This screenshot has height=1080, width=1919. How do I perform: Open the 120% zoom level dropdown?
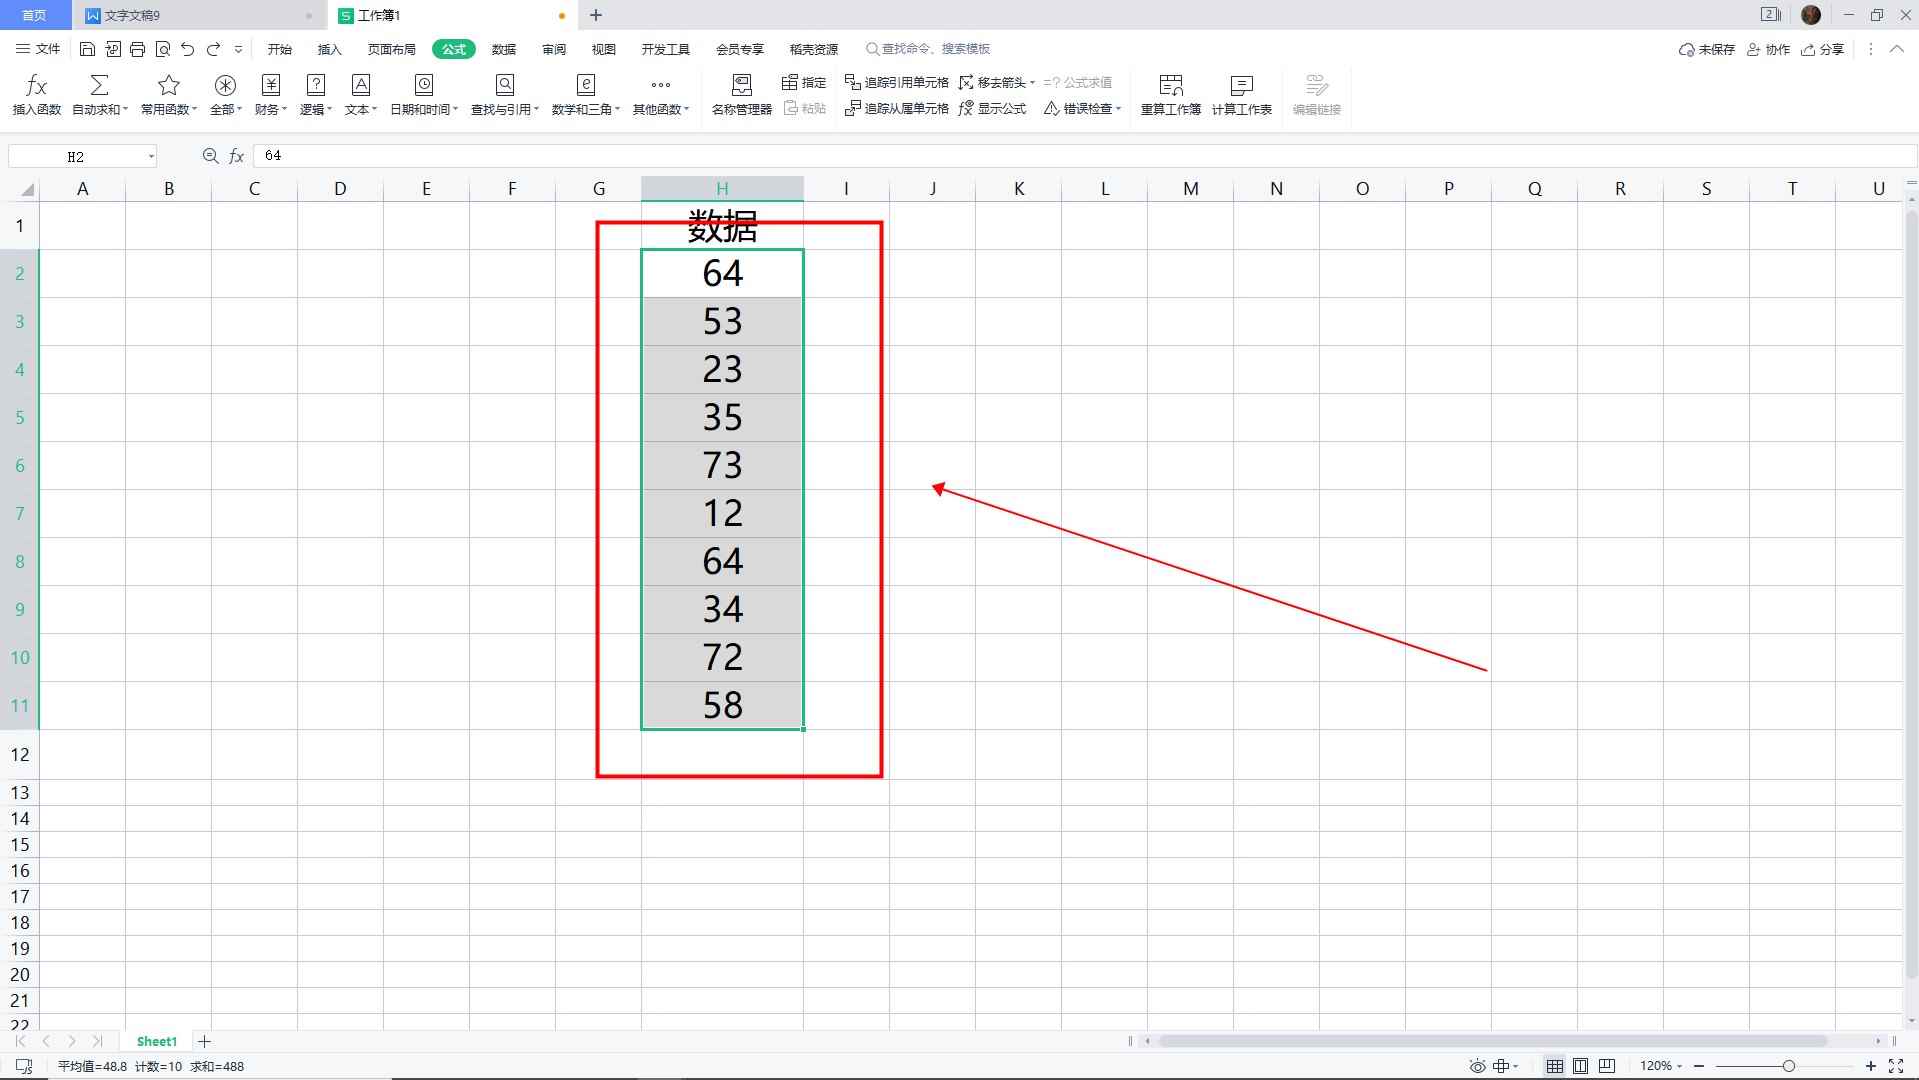coord(1661,1066)
